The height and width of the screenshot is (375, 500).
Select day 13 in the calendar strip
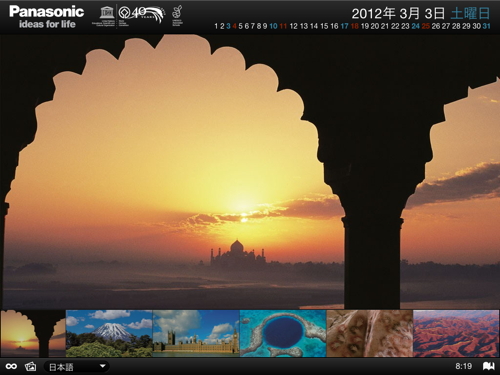click(304, 26)
